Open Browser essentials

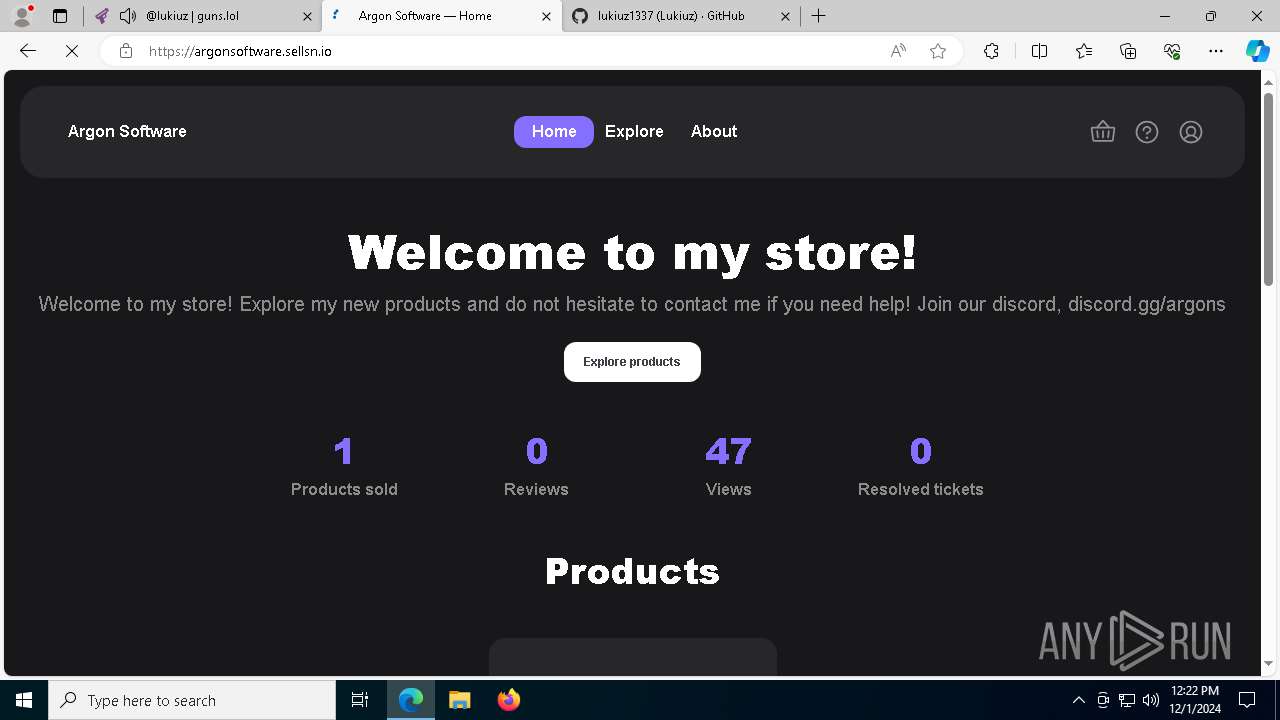tap(1172, 51)
